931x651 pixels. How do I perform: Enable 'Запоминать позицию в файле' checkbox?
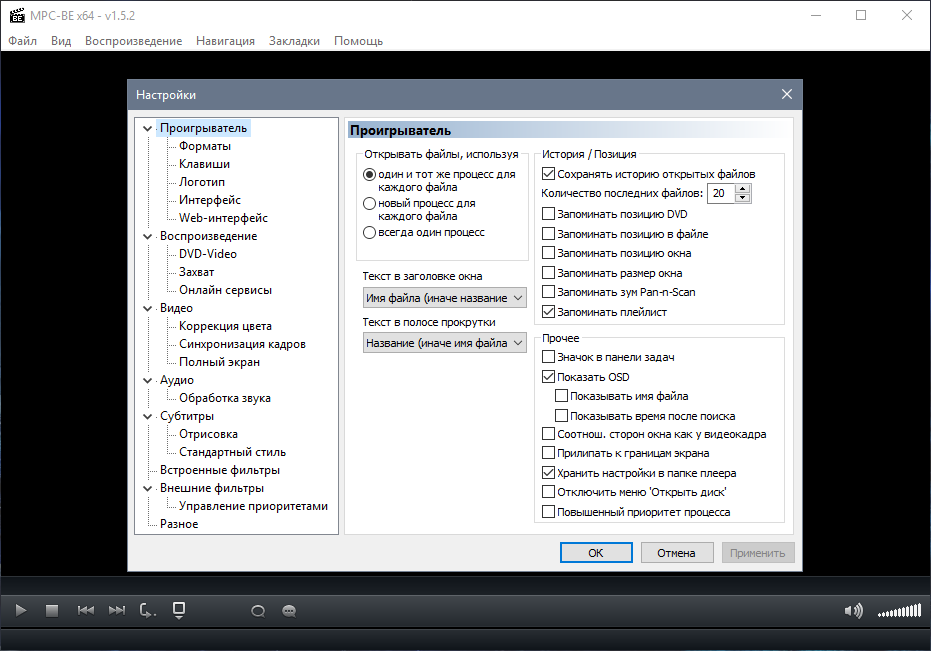548,234
